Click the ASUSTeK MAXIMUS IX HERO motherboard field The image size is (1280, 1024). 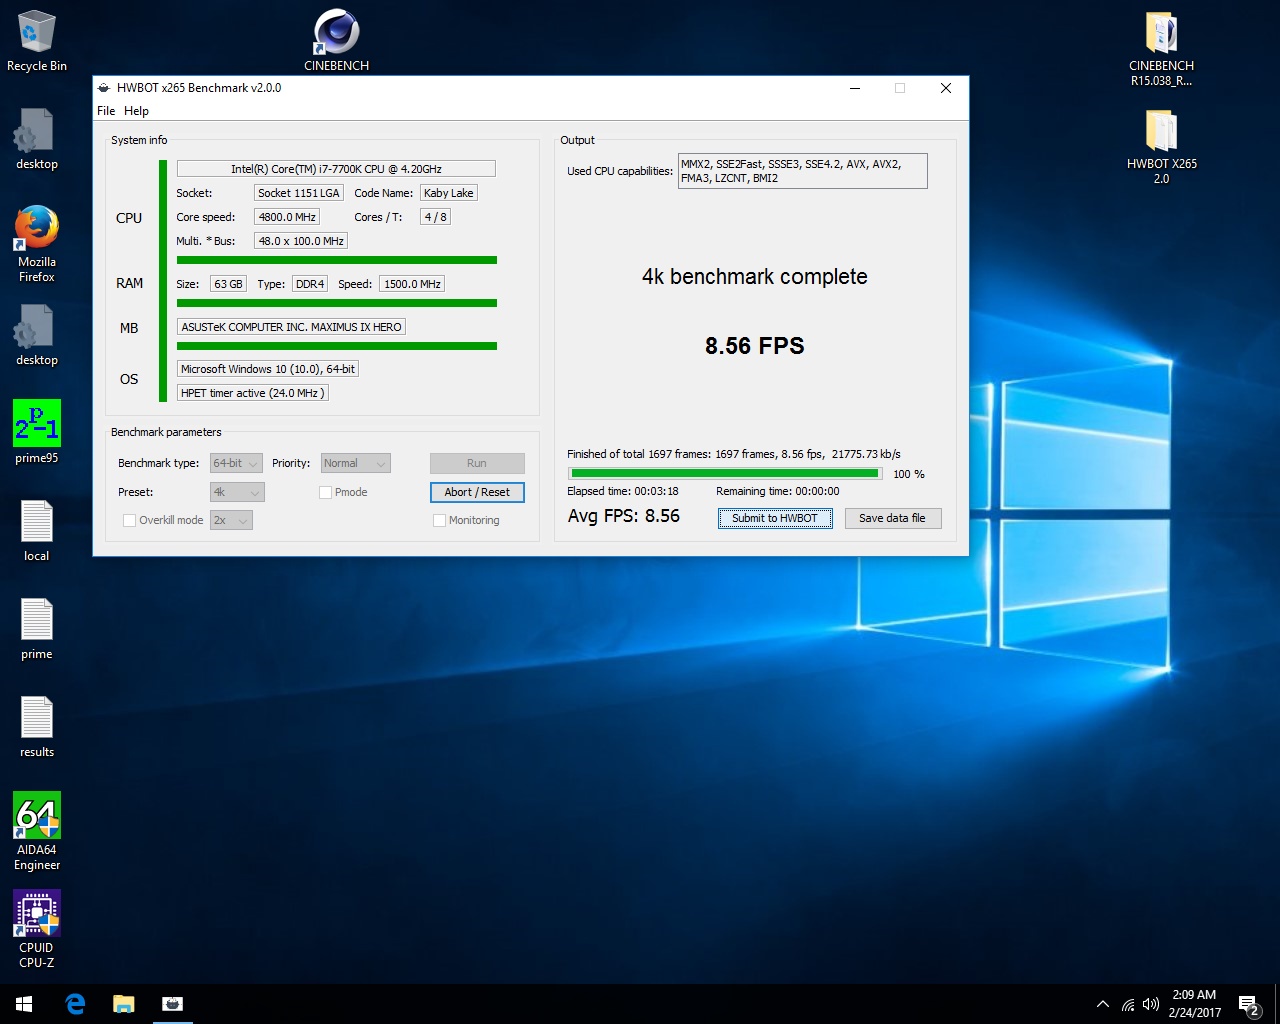coord(291,327)
